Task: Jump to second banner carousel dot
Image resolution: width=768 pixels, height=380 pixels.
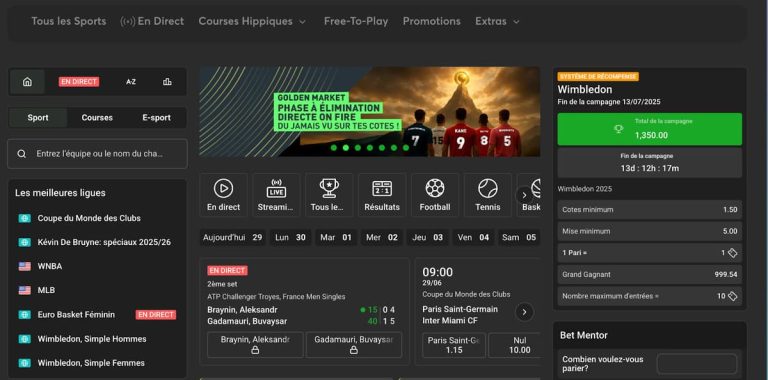Action: click(346, 147)
